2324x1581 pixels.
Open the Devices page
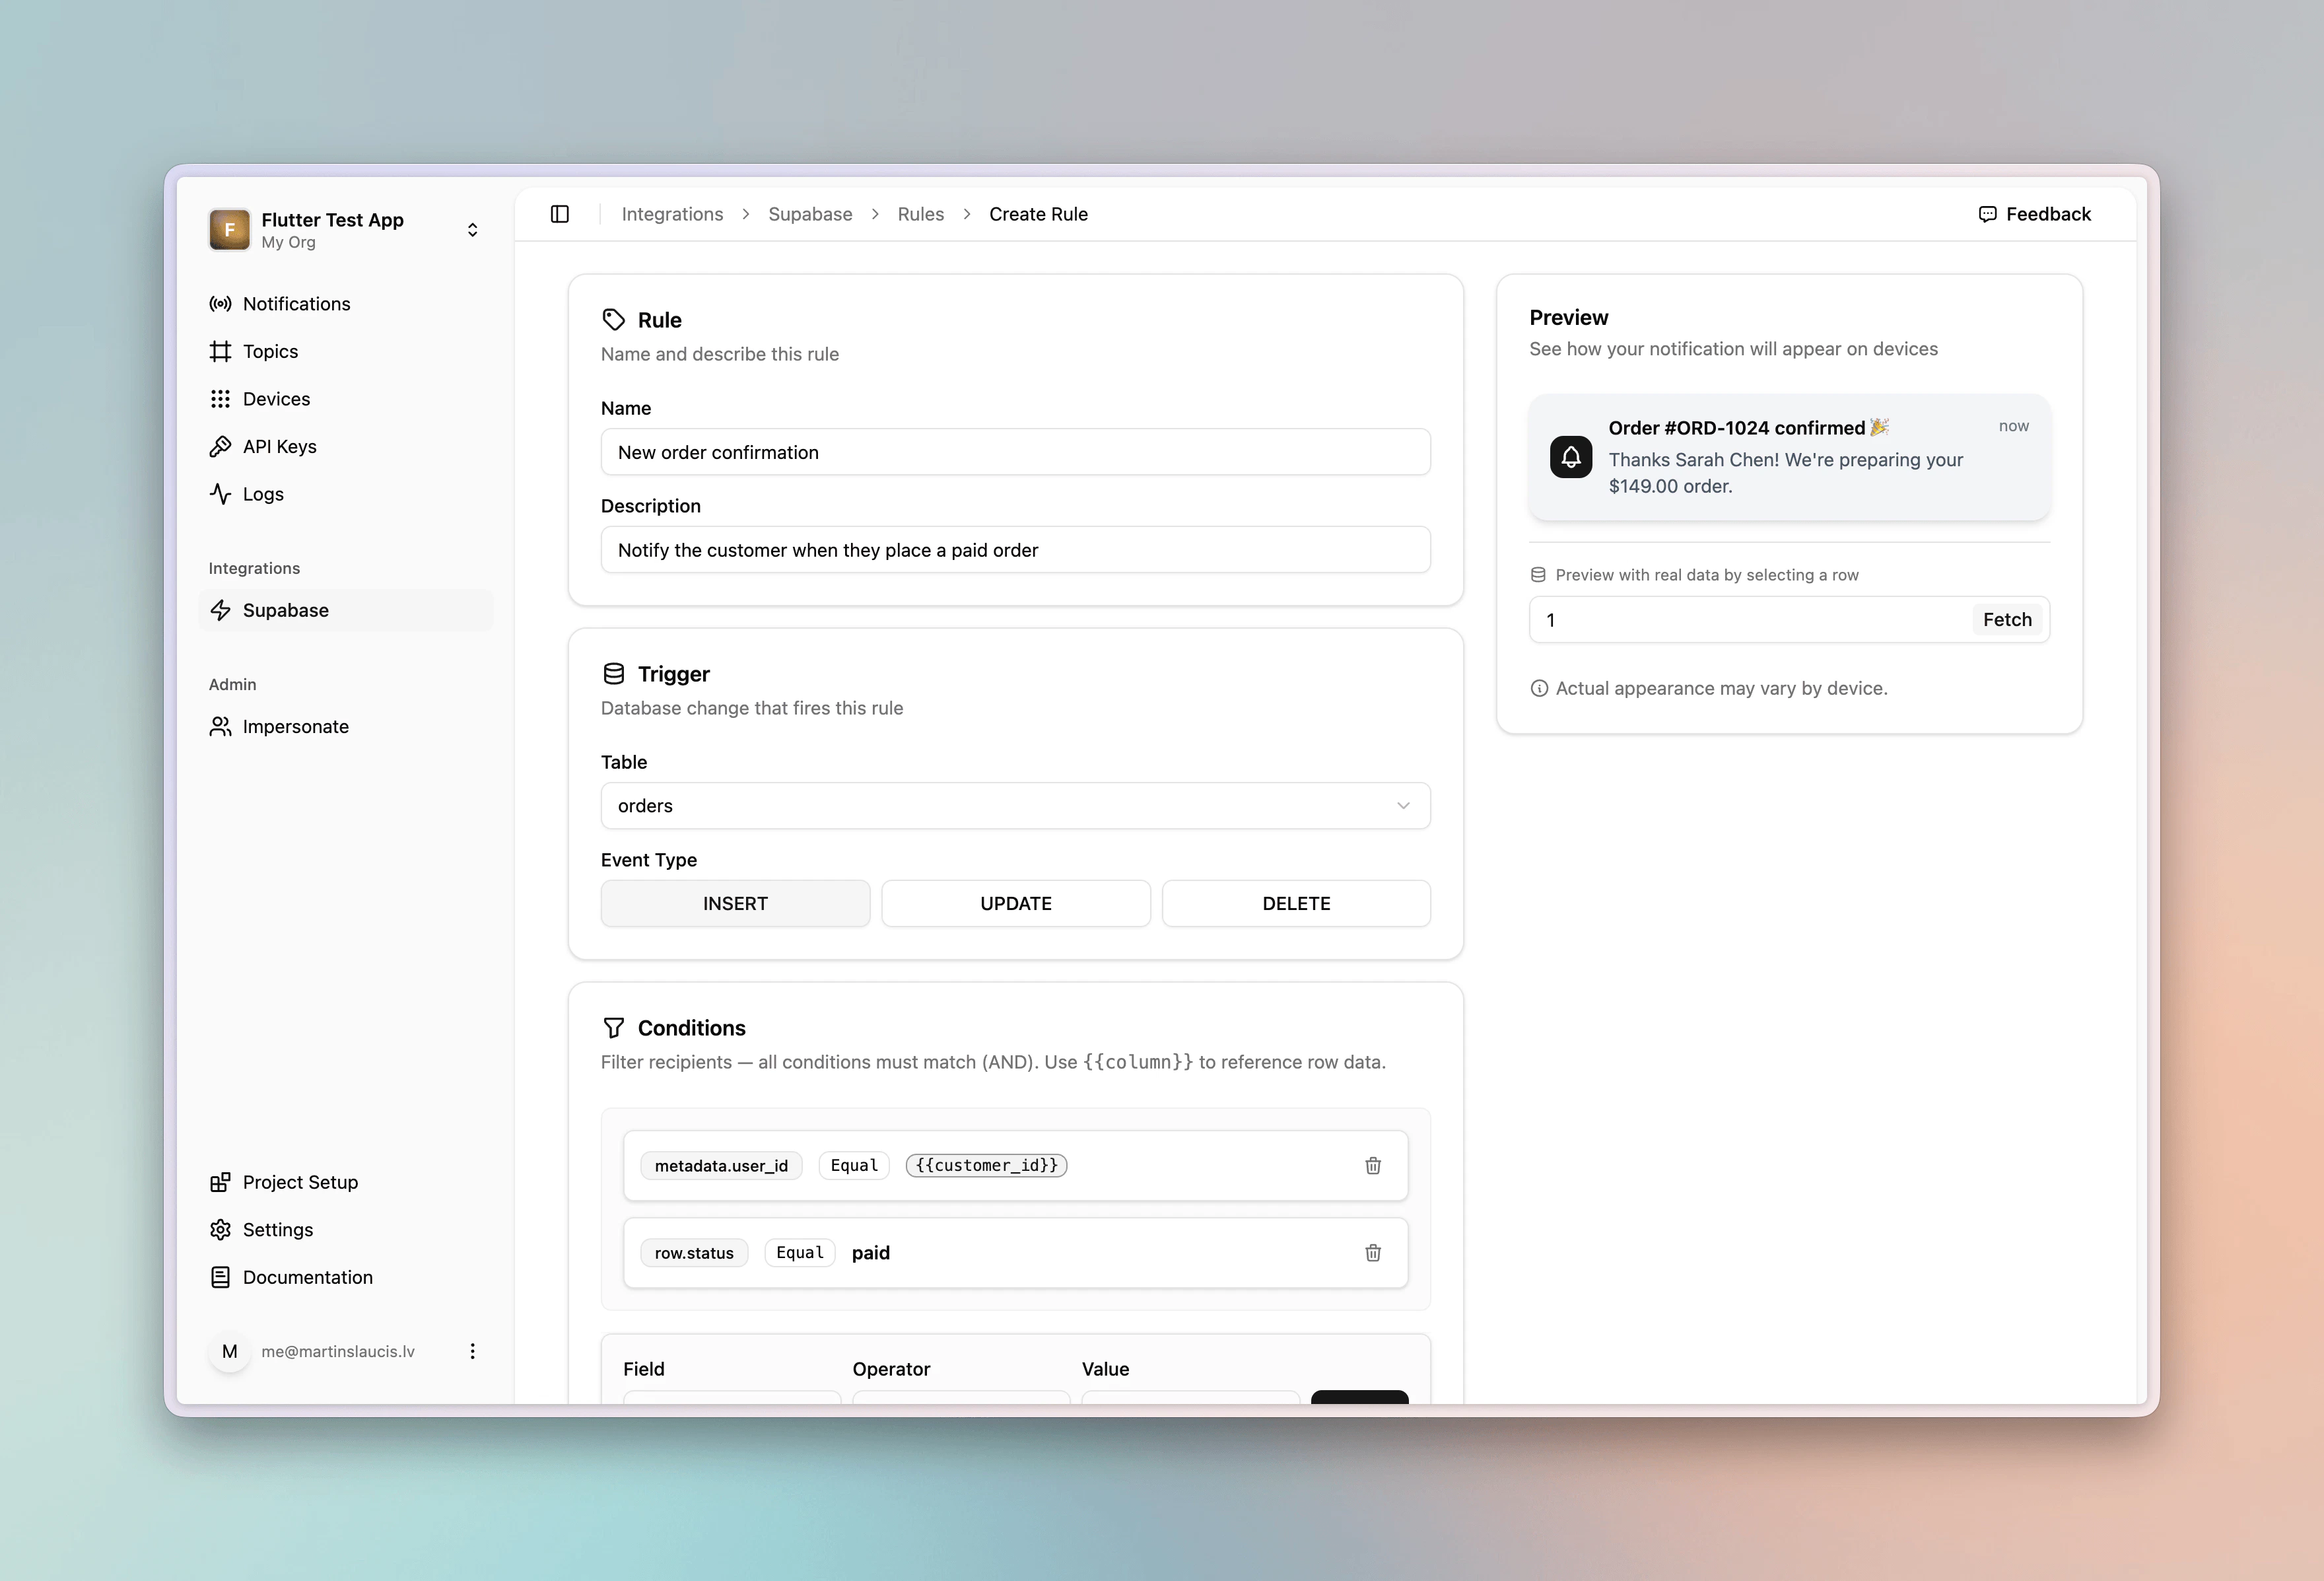pos(346,399)
